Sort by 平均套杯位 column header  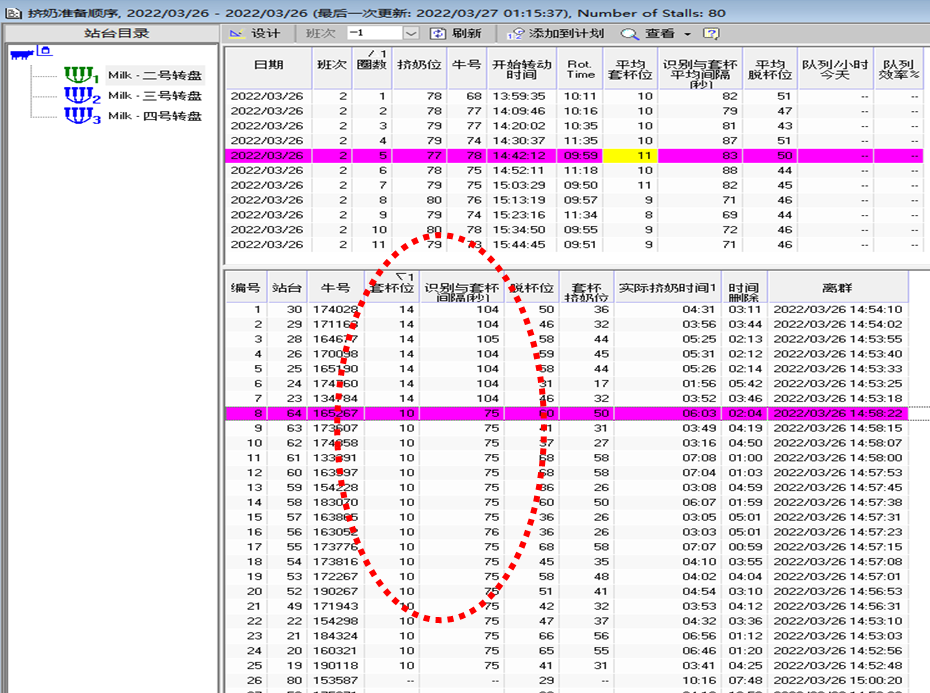[630, 68]
